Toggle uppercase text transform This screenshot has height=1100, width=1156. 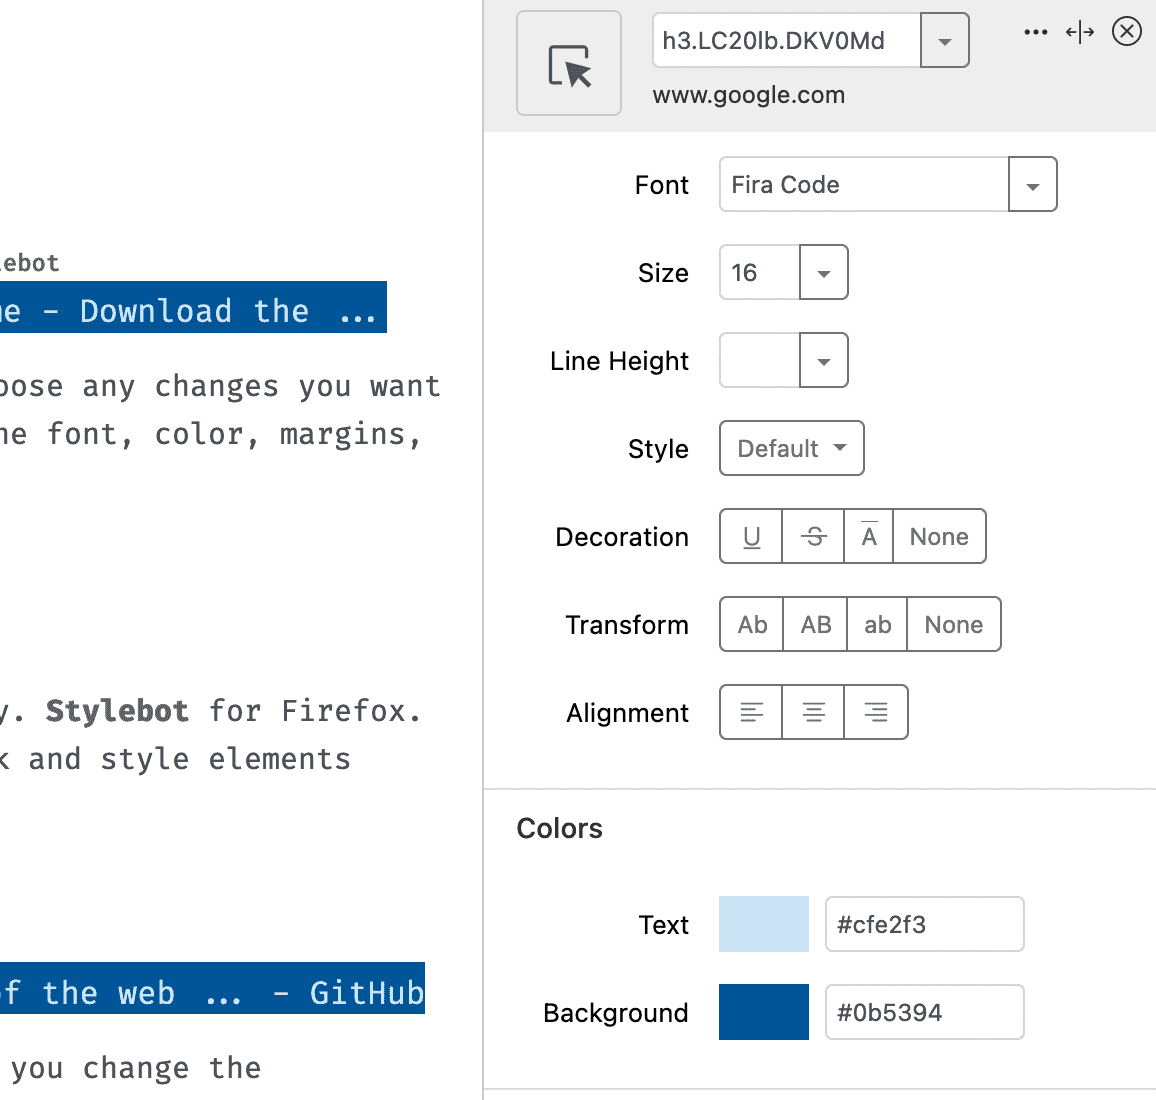click(815, 624)
